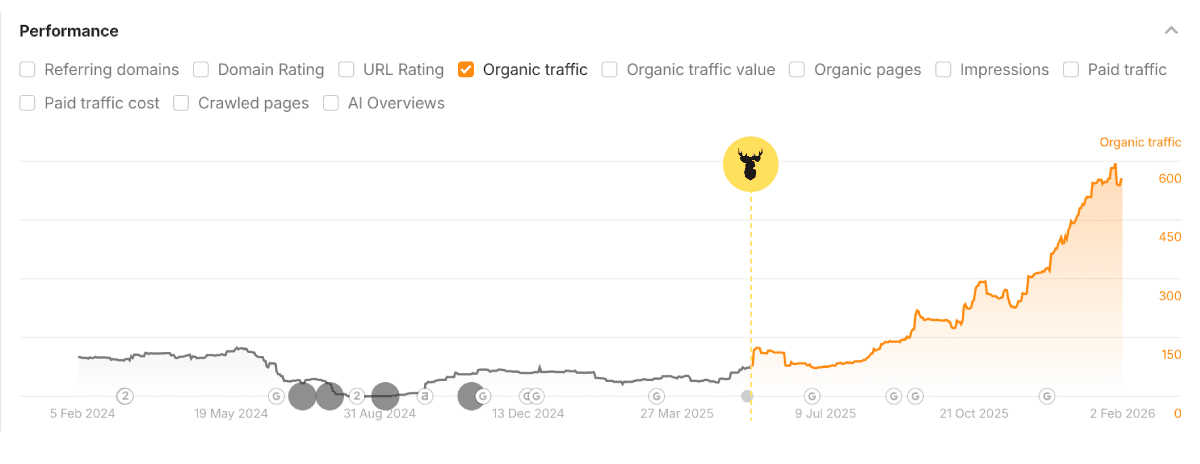Screen dimensions: 1200x464
Task: Enable the Referring domains checkbox
Action: tap(27, 70)
